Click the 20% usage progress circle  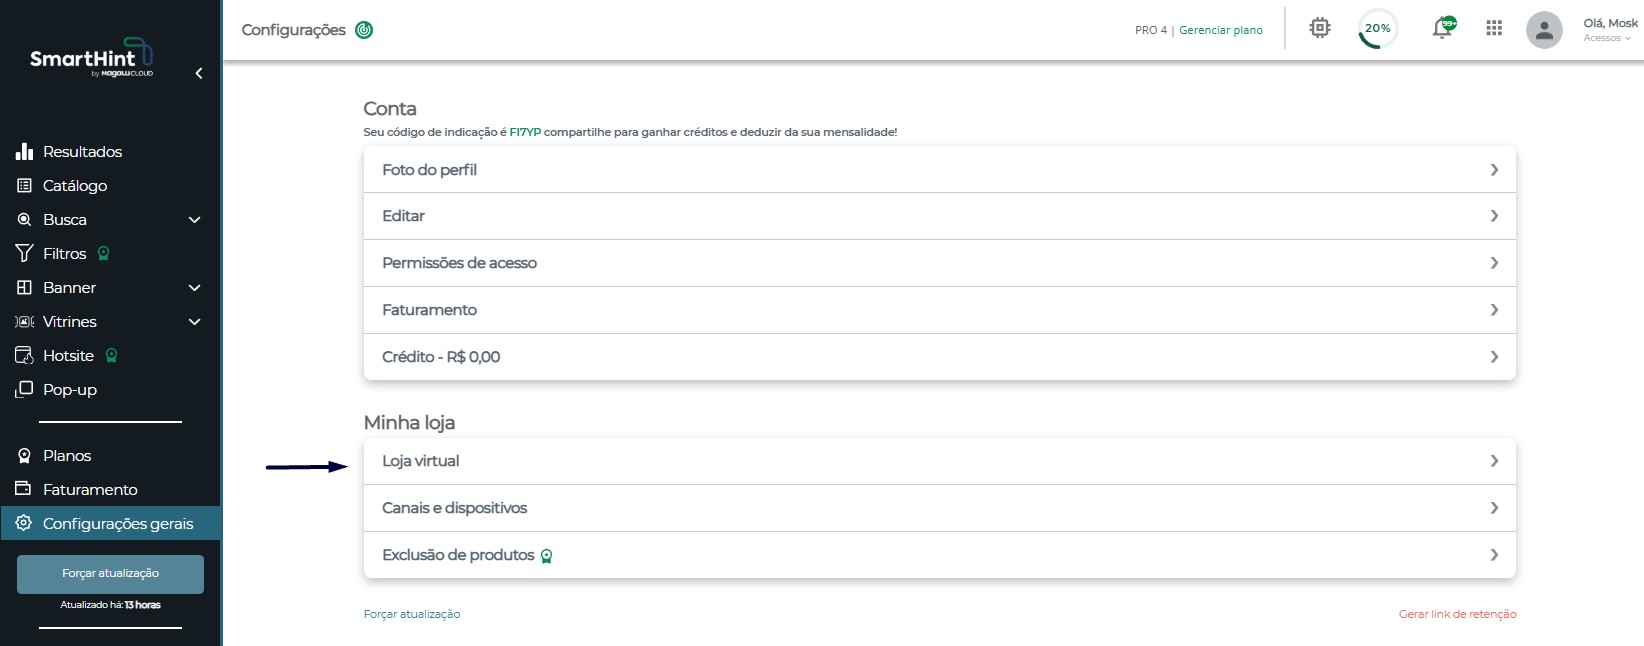pos(1378,29)
